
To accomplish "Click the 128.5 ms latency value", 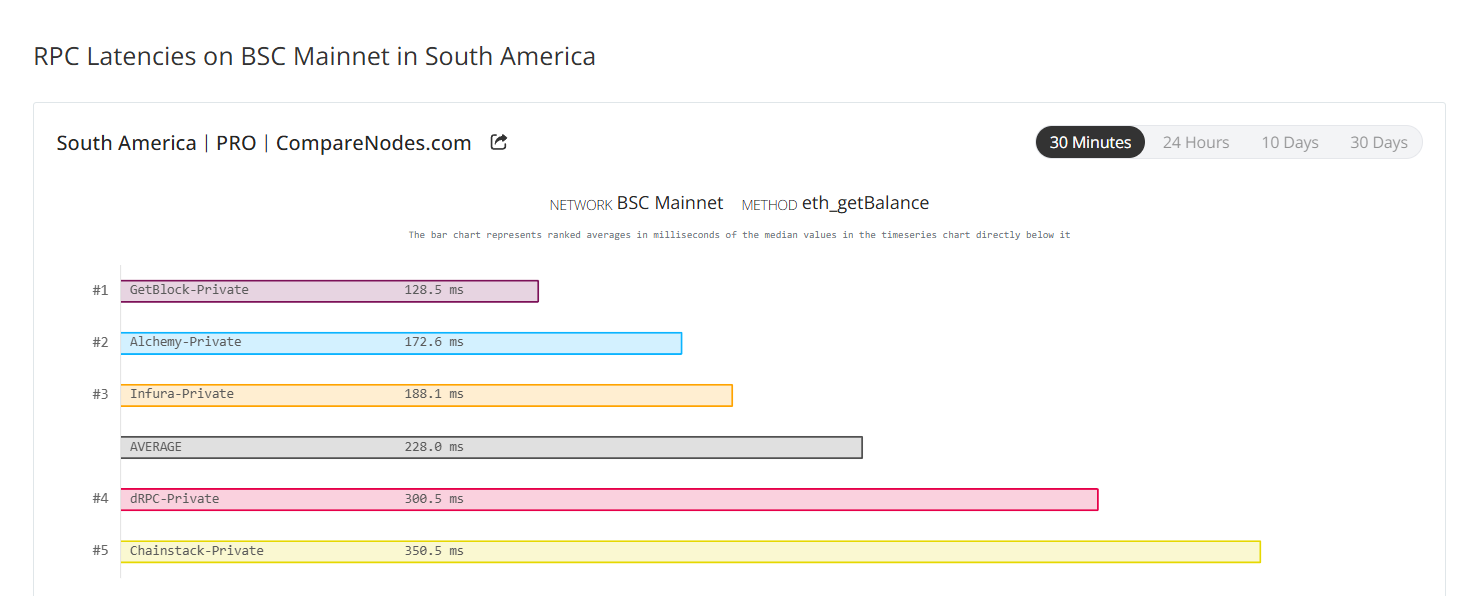I will pyautogui.click(x=434, y=290).
